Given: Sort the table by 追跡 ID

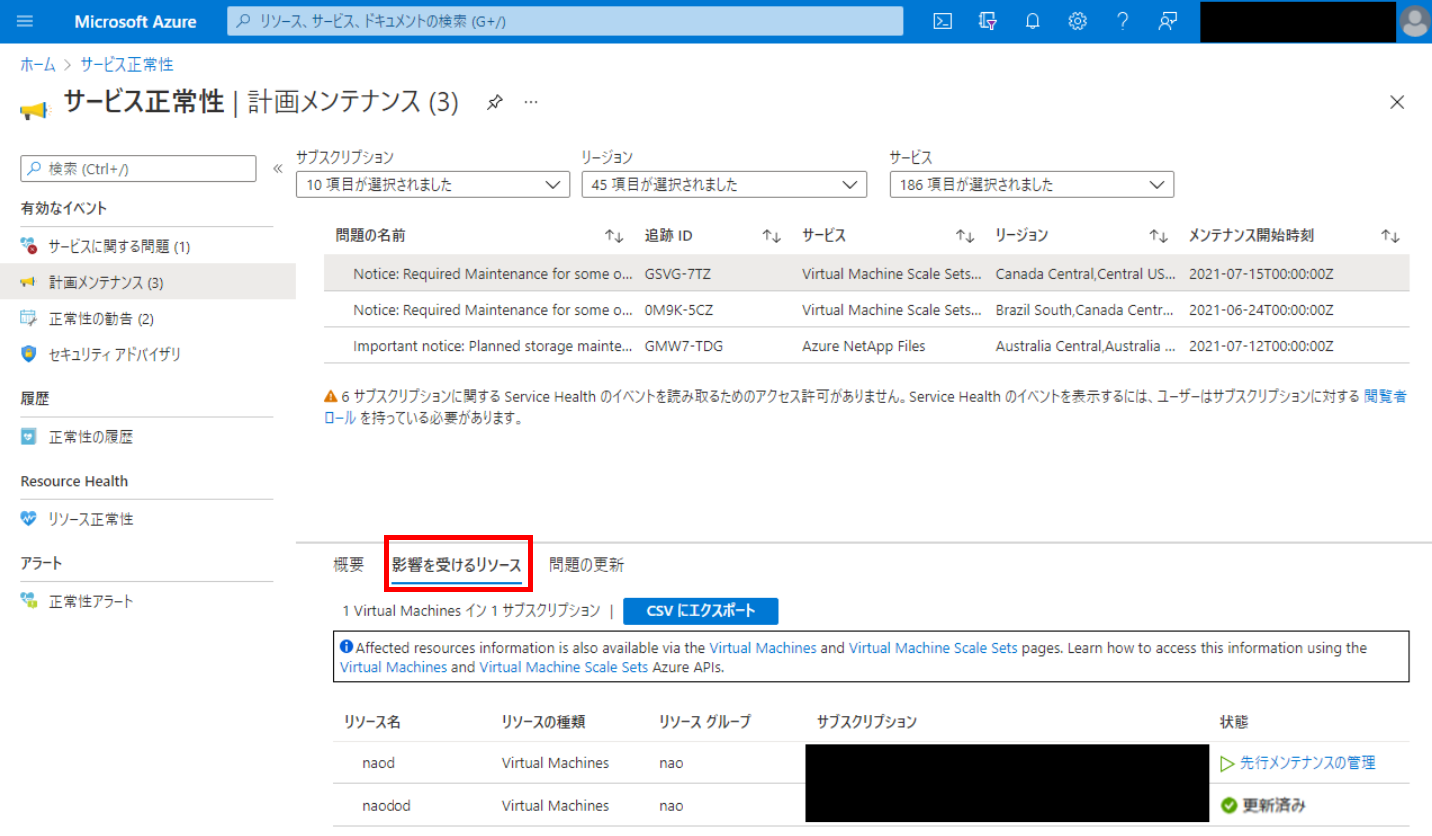Looking at the screenshot, I should pos(771,236).
